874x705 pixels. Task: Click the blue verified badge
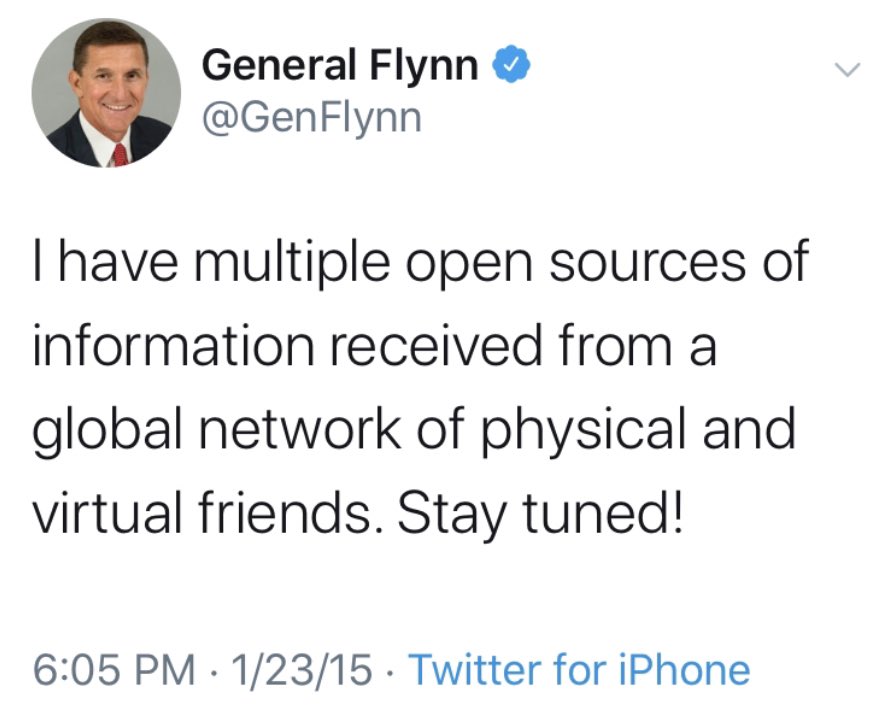pyautogui.click(x=508, y=67)
